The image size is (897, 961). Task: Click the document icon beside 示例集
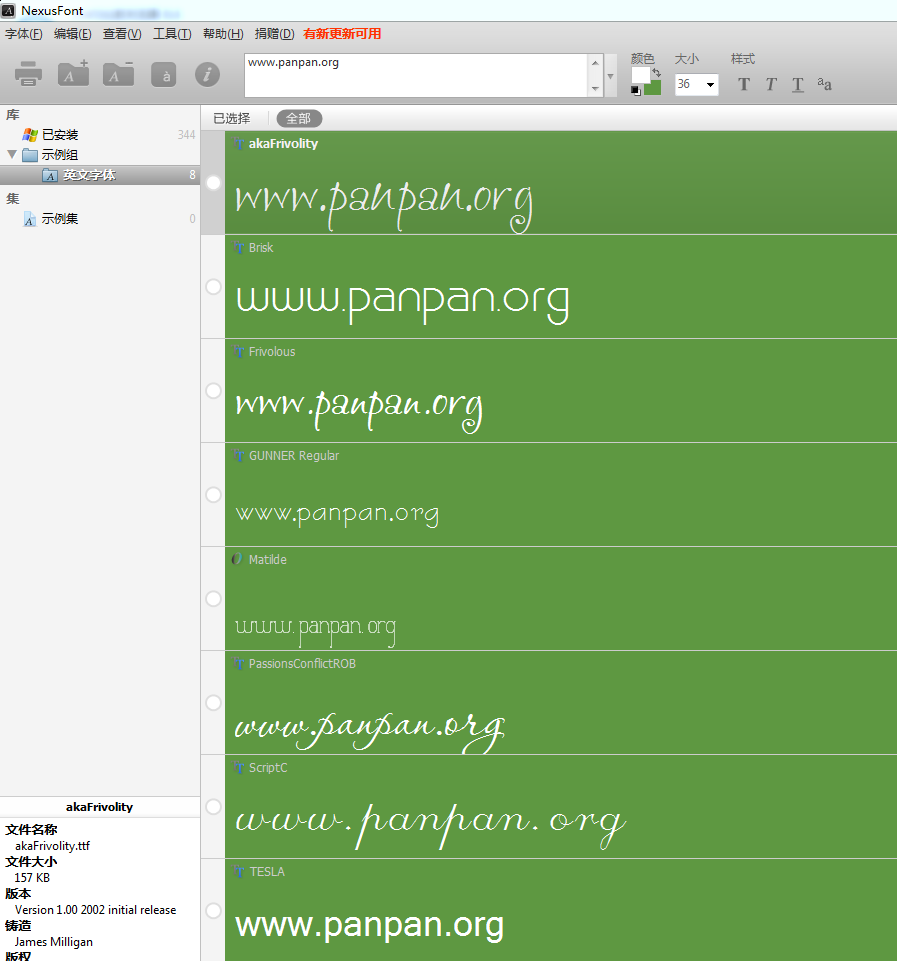click(x=29, y=219)
